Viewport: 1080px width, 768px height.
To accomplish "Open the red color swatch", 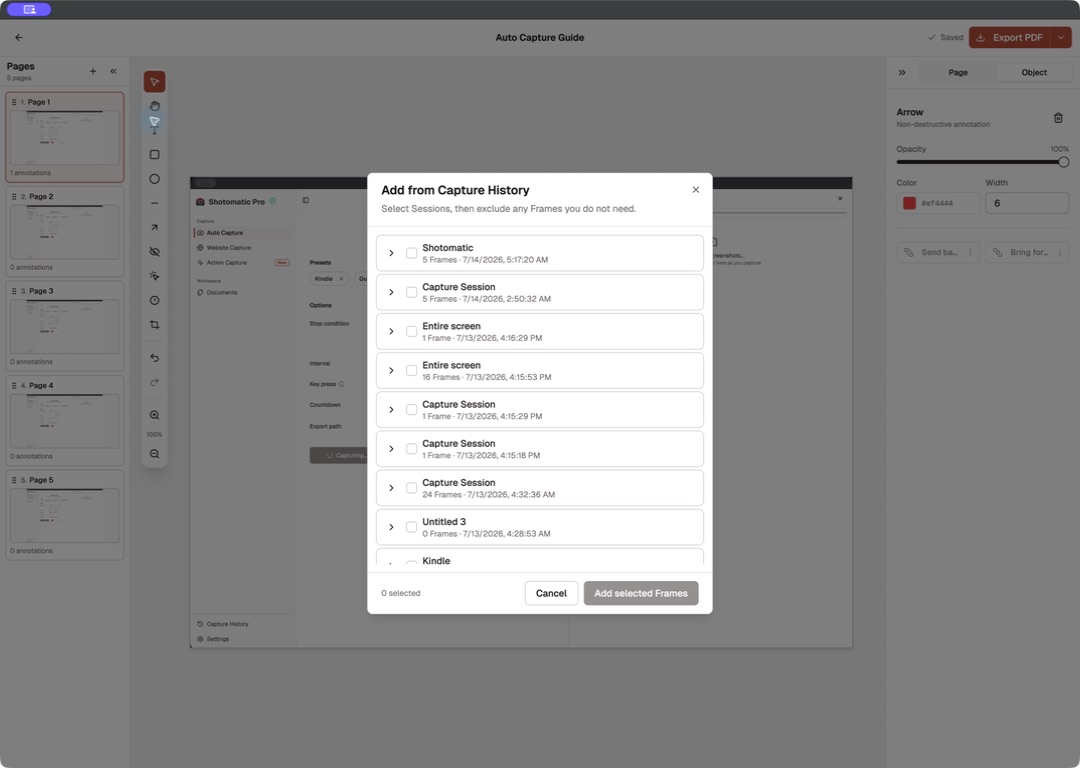I will (909, 203).
